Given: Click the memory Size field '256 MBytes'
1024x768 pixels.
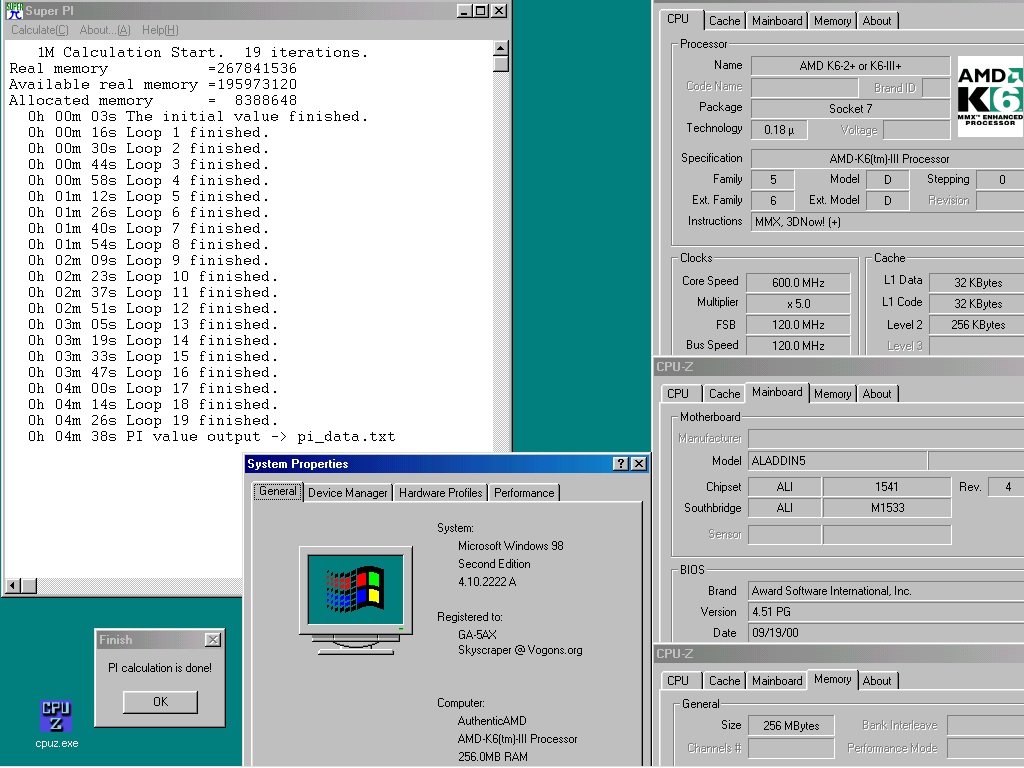Looking at the screenshot, I should [x=791, y=726].
